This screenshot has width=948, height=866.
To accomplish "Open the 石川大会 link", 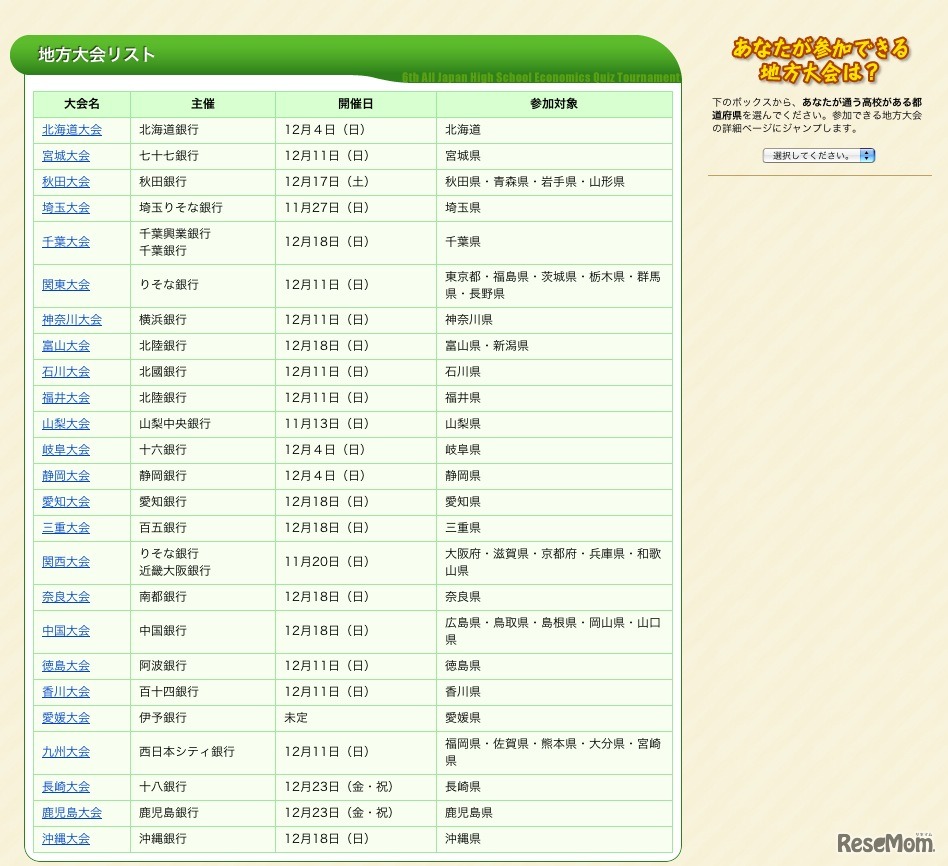I will (66, 372).
